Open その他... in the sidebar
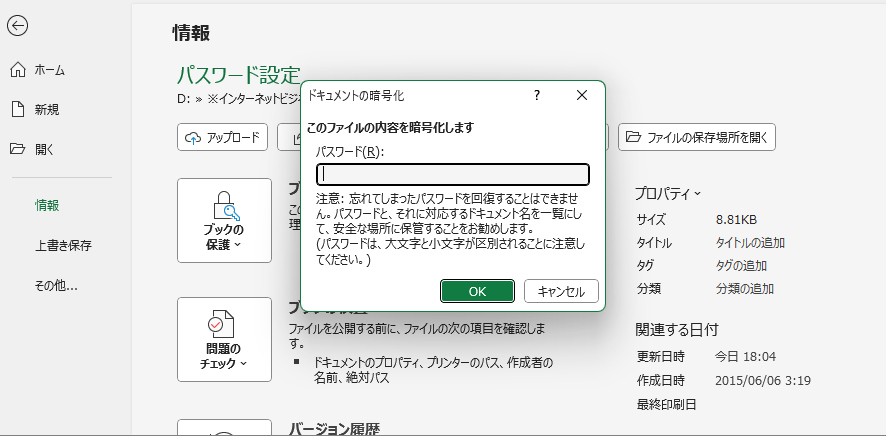The width and height of the screenshot is (886, 436). (x=56, y=285)
